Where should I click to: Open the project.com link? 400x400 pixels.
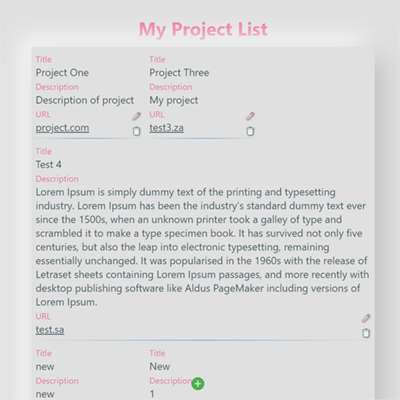tap(62, 128)
